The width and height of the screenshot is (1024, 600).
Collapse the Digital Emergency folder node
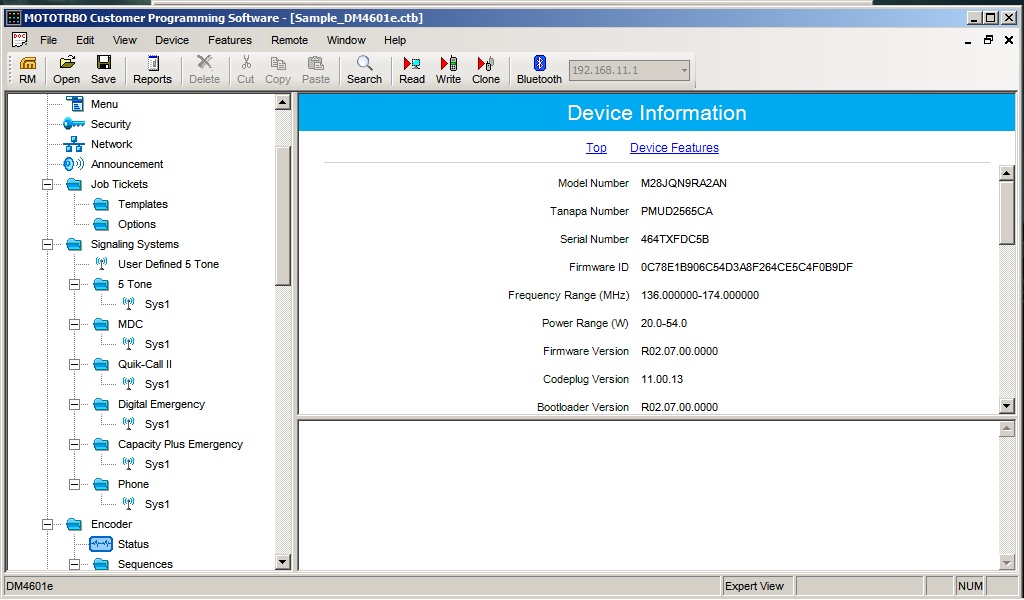click(74, 405)
